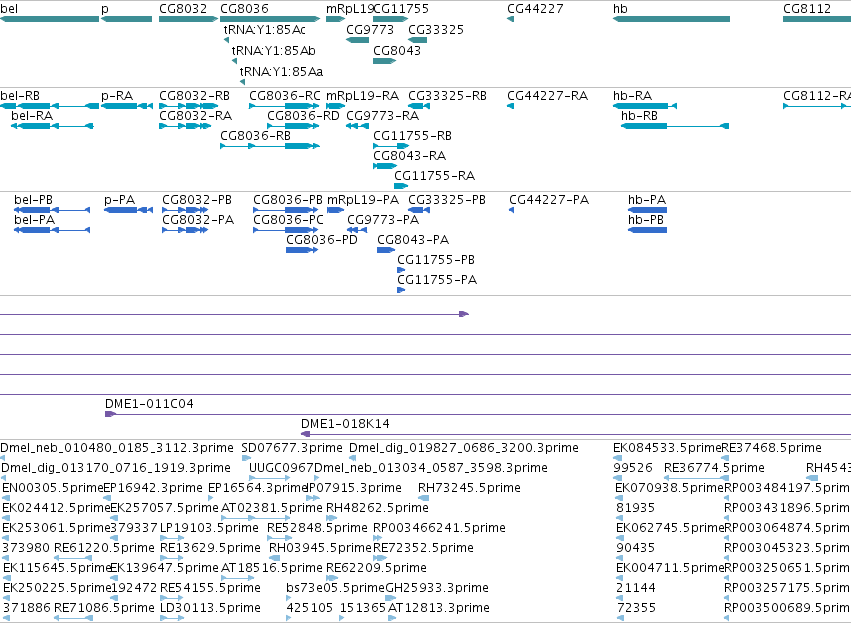
Task: Select the CG8032-RA transcript label
Action: [x=195, y=116]
